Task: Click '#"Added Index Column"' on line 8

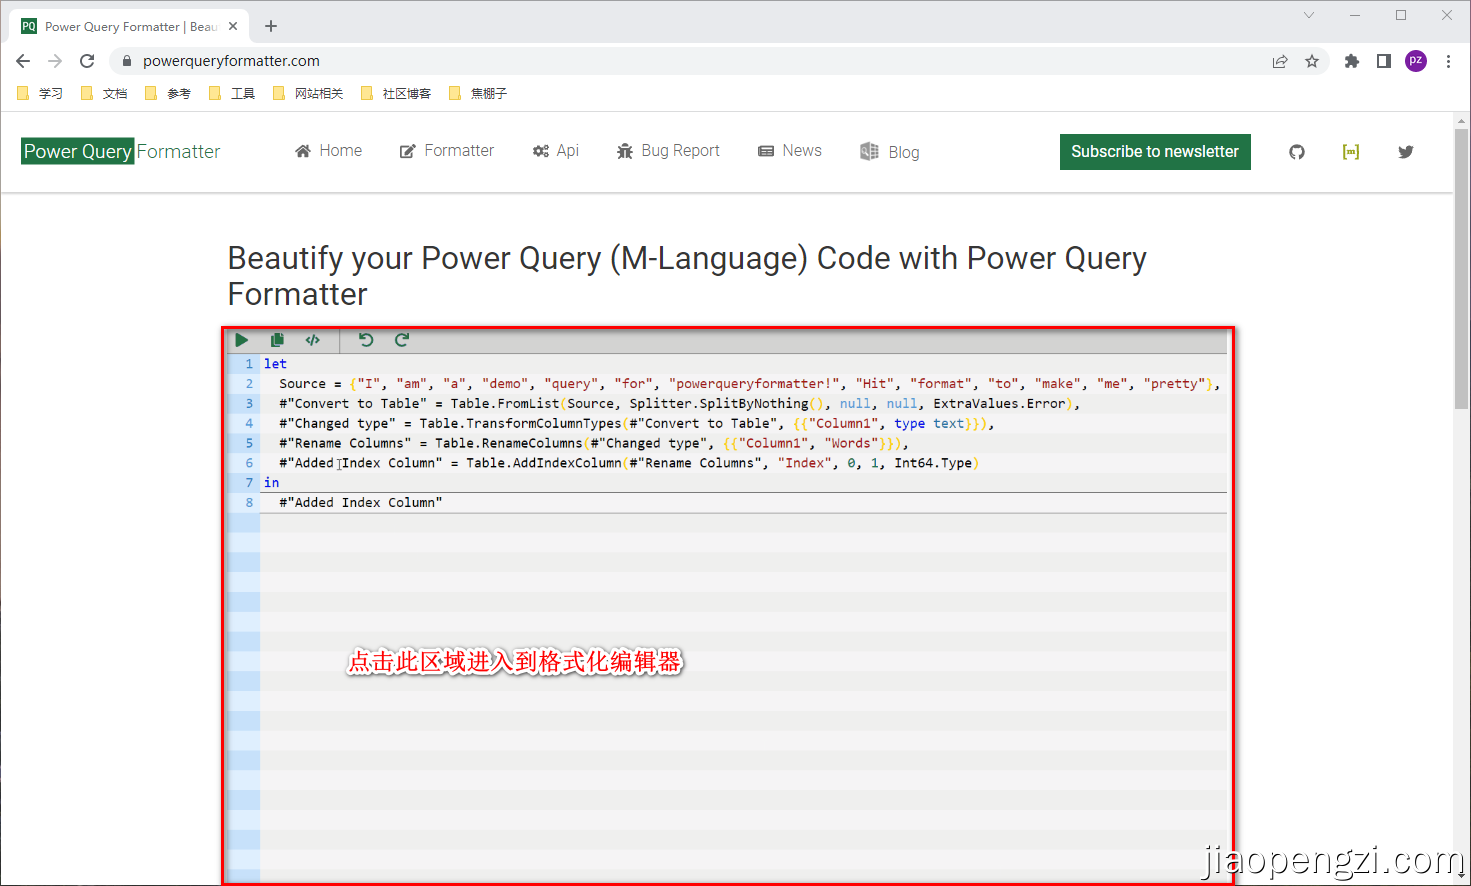Action: (x=361, y=503)
